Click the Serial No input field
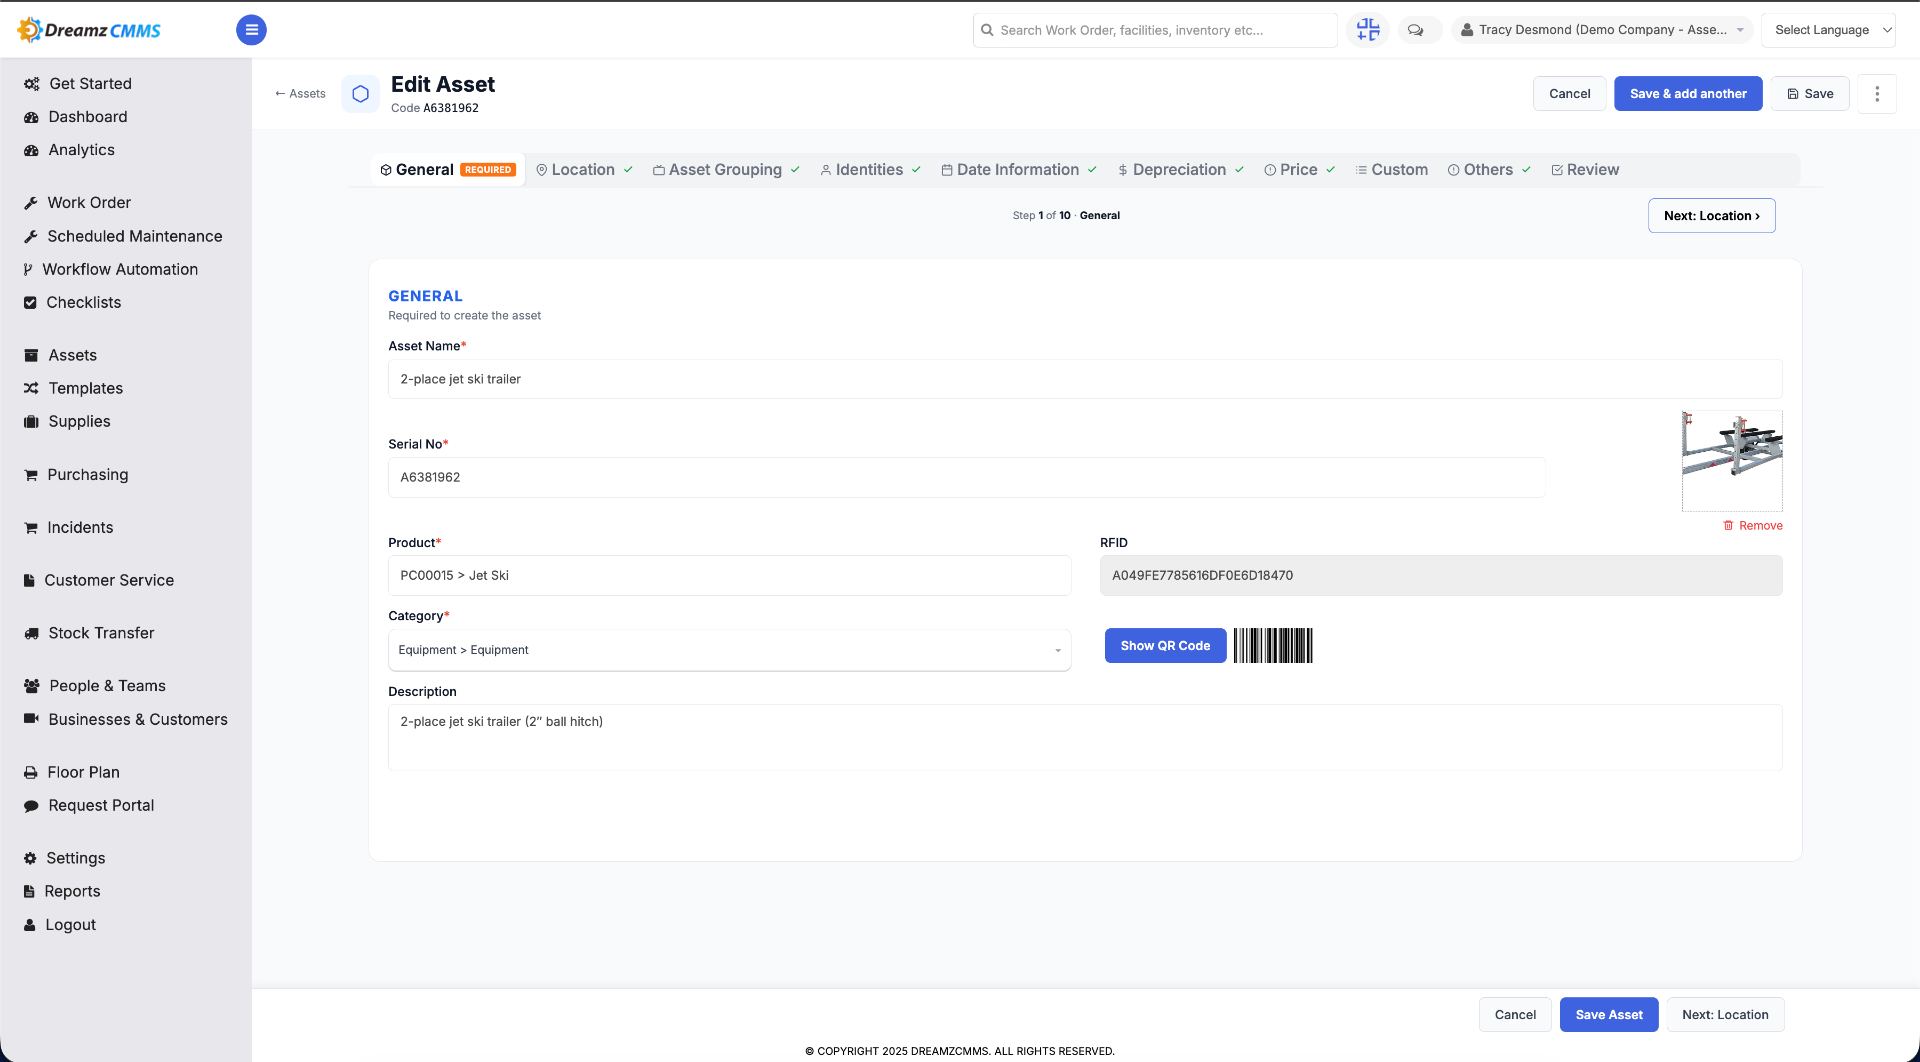 click(x=967, y=477)
